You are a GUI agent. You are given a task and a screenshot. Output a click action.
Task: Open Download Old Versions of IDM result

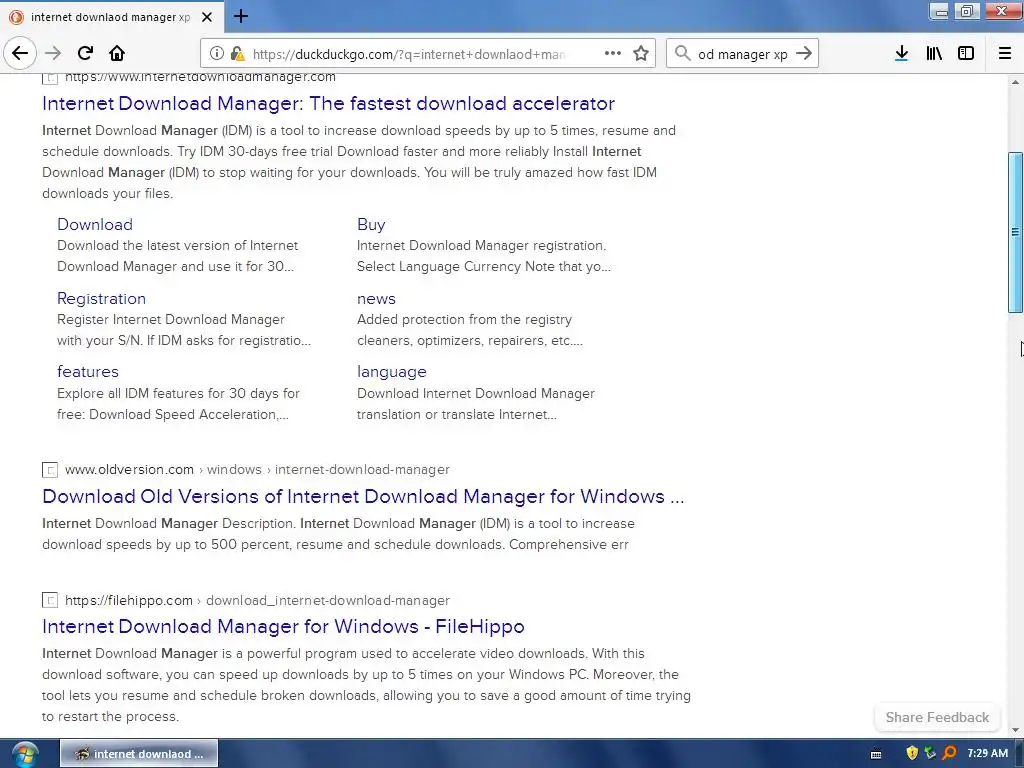coord(363,496)
